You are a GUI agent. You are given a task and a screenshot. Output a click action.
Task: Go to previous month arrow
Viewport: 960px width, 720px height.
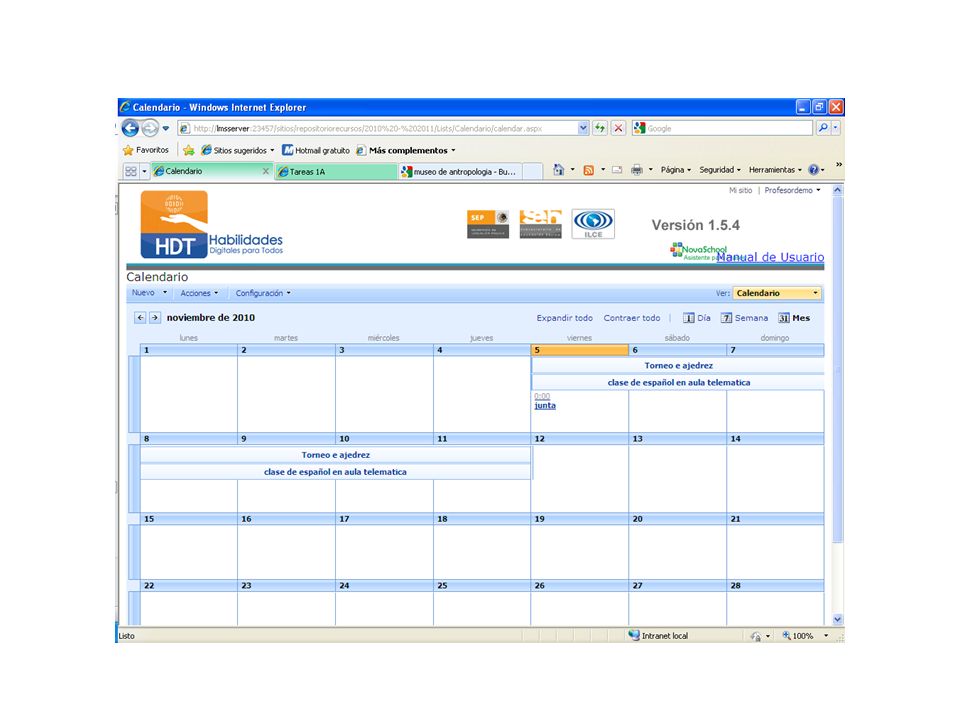tap(140, 318)
